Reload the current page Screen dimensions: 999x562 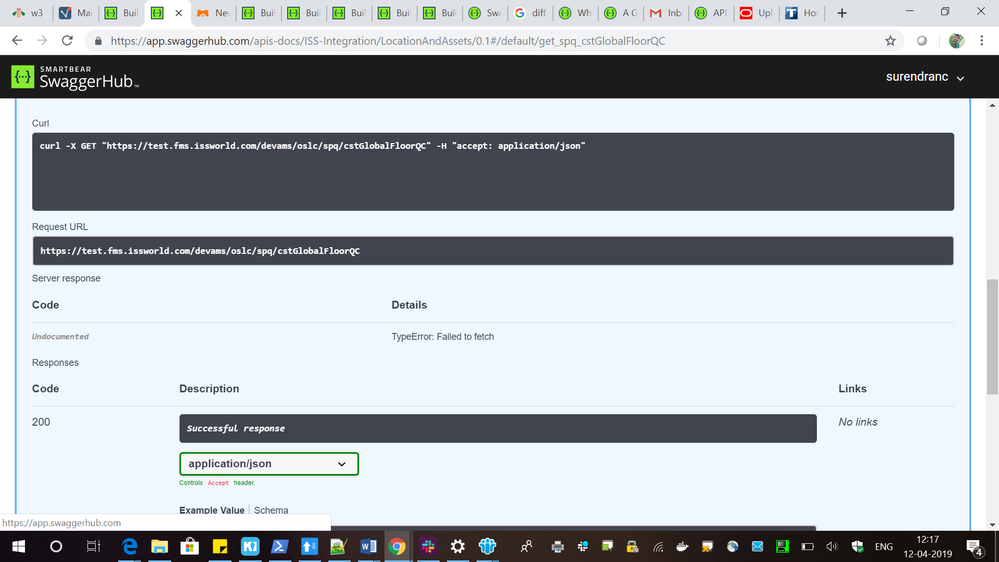pyautogui.click(x=67, y=41)
